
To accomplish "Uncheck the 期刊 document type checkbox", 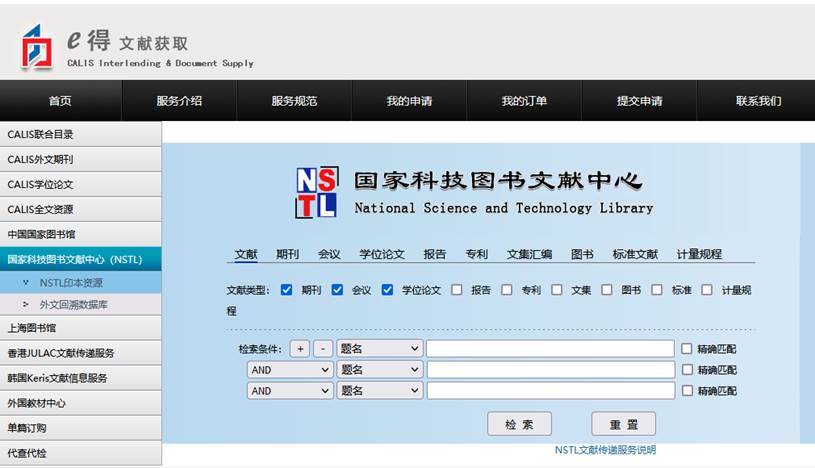I will pos(286,290).
